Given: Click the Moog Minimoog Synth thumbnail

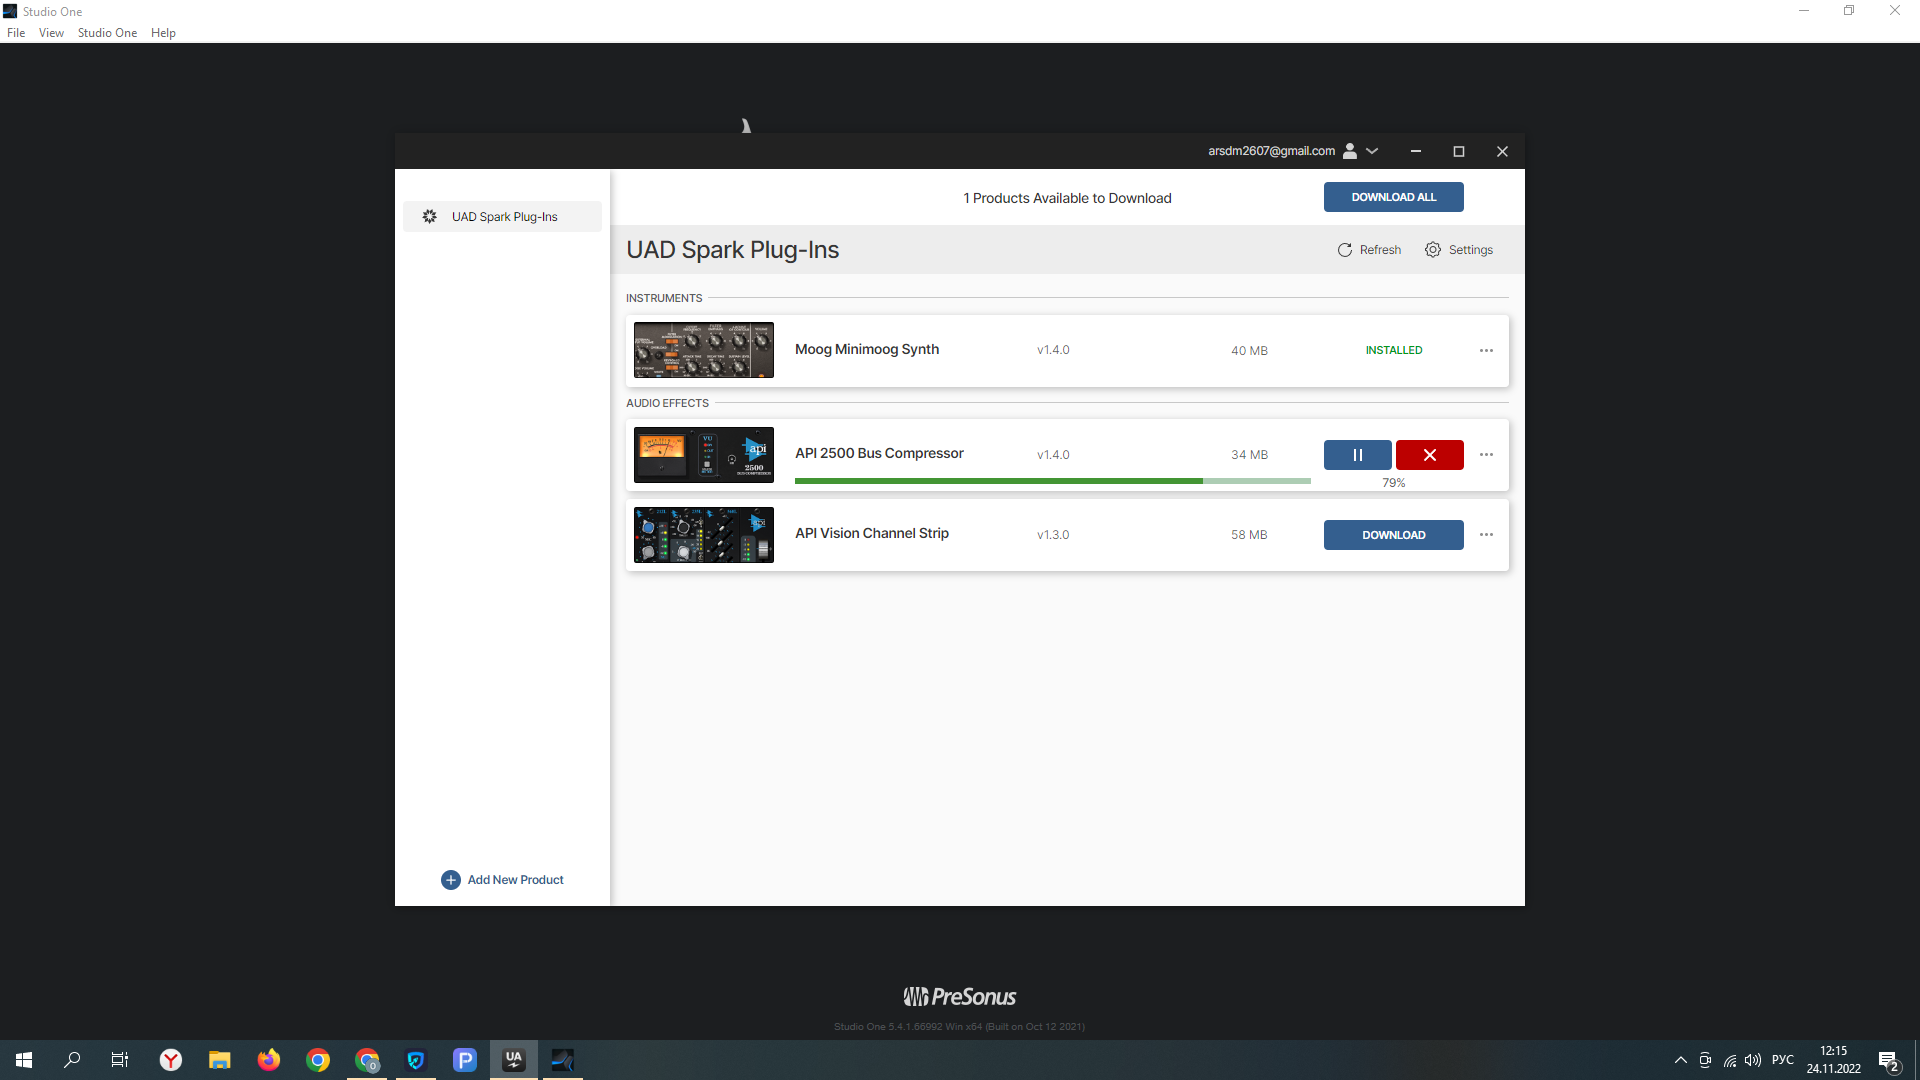Looking at the screenshot, I should pyautogui.click(x=703, y=350).
